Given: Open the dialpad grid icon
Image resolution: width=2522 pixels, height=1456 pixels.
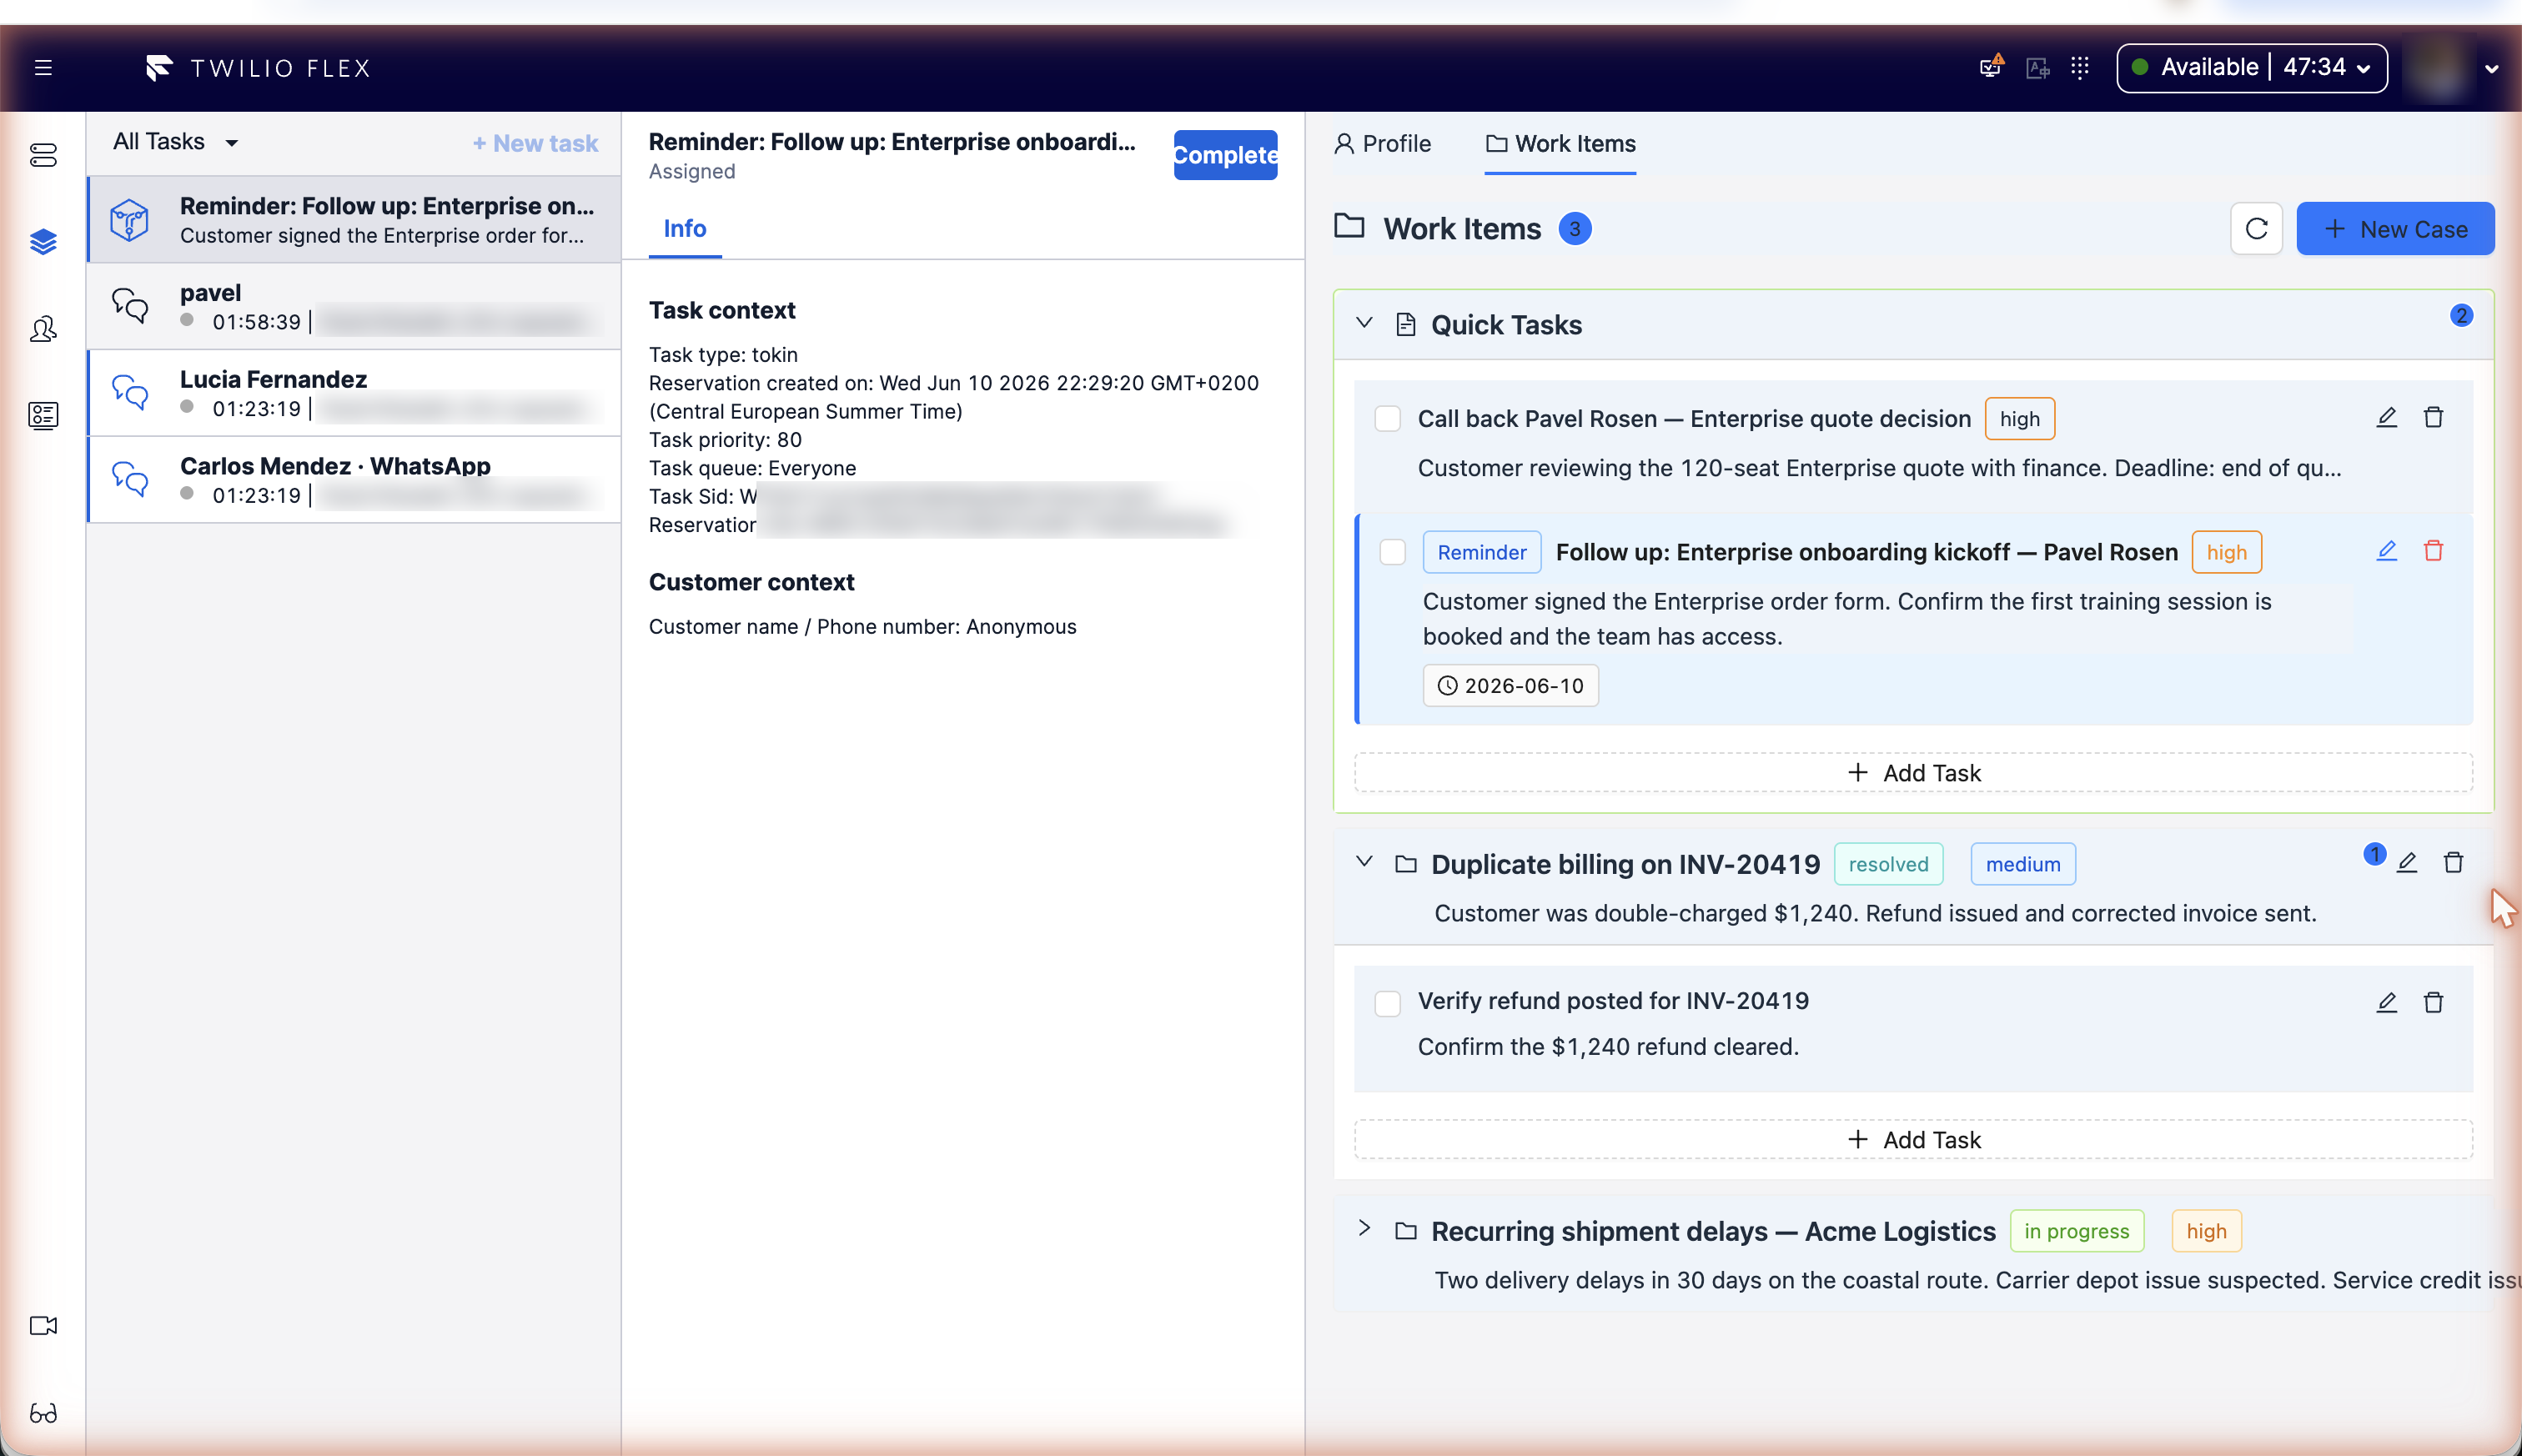Looking at the screenshot, I should click(2080, 67).
